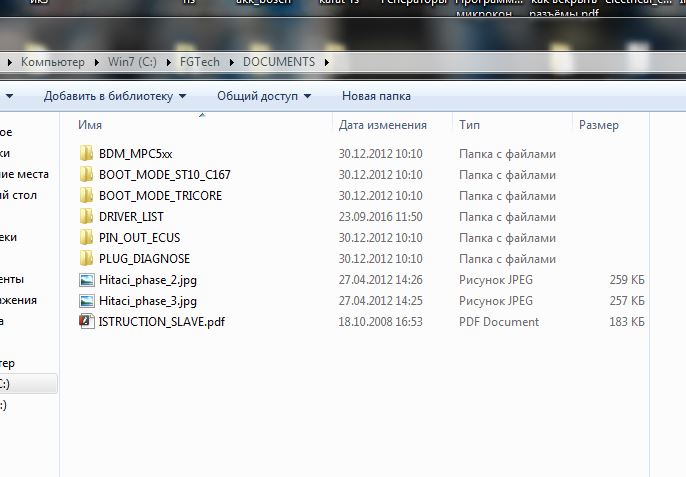
Task: Open the Добавить в библиотеку dropdown
Action: (115, 96)
